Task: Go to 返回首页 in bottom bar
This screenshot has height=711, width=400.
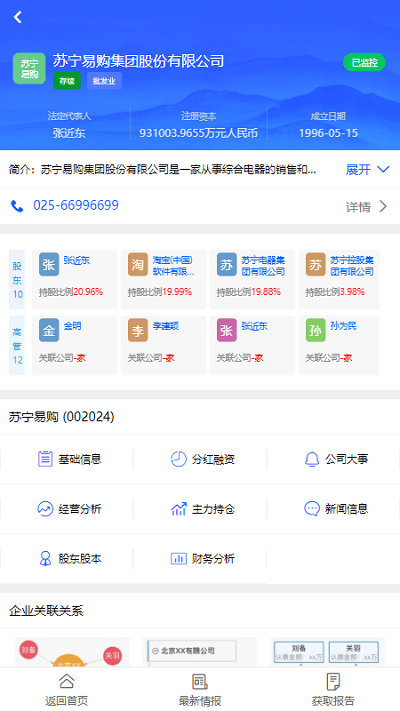Action: (66, 690)
